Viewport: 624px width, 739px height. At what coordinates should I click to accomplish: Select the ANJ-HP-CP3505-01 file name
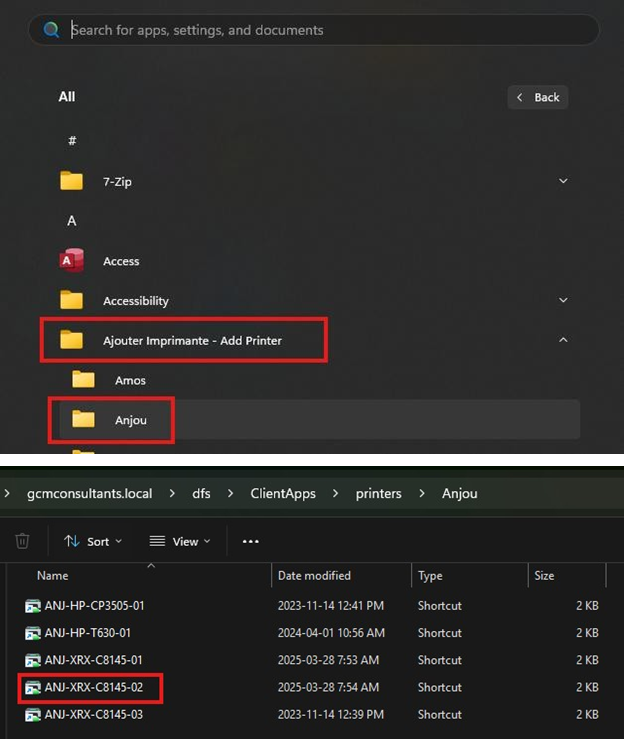click(x=94, y=606)
